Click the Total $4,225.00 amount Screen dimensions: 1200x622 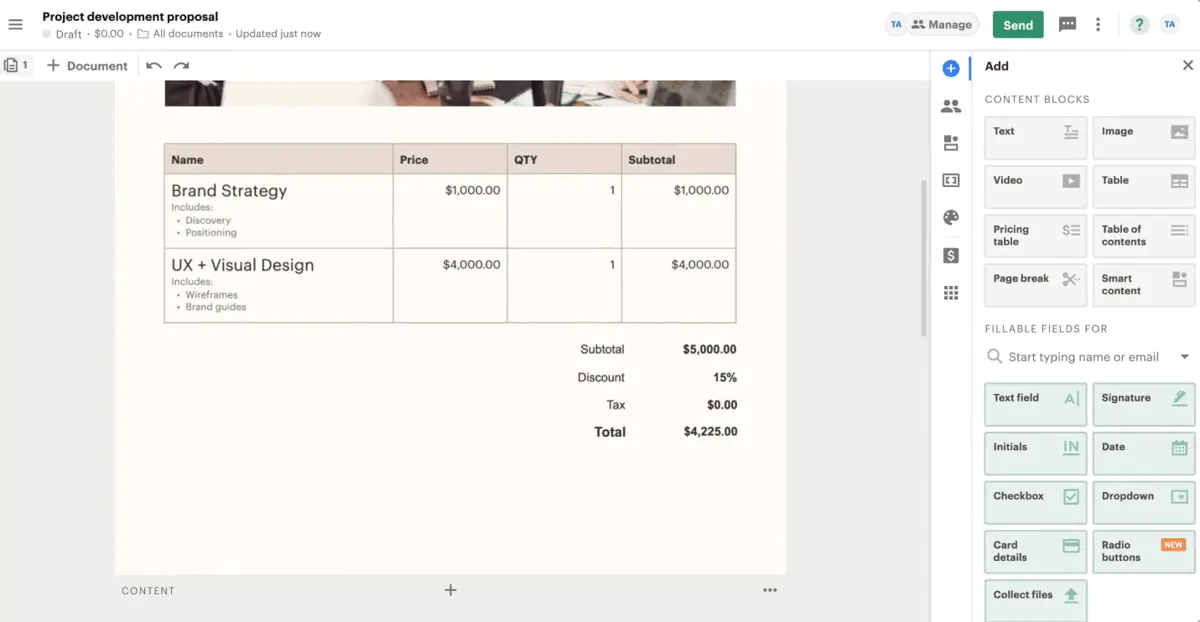[x=710, y=432]
